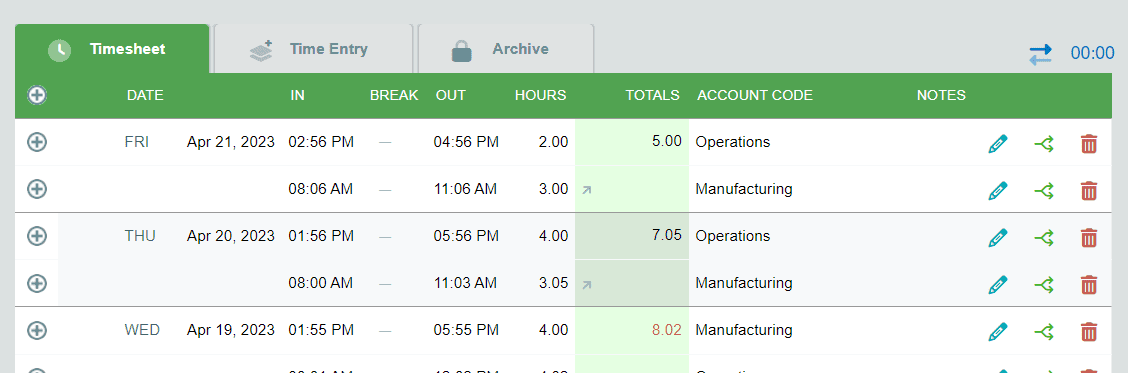This screenshot has width=1128, height=373.
Task: Edit the Apr 19 Manufacturing entry
Action: point(998,332)
